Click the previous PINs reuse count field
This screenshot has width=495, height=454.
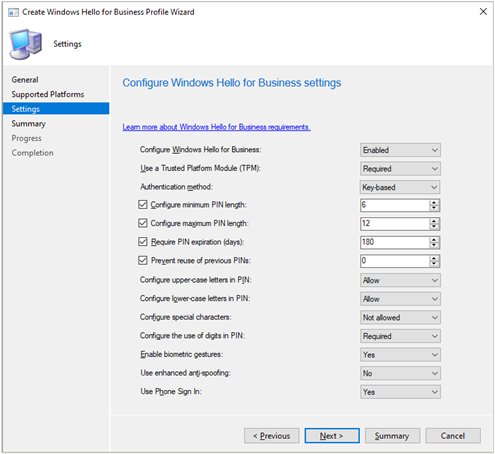pyautogui.click(x=395, y=261)
